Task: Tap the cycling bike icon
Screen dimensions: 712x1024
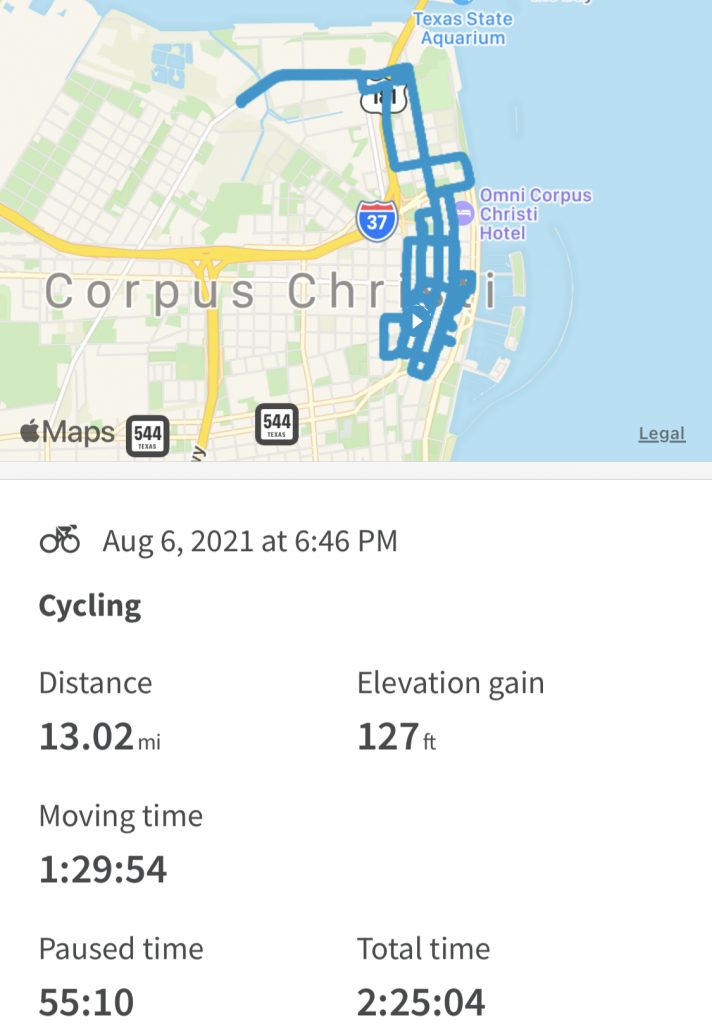Action: pos(60,540)
